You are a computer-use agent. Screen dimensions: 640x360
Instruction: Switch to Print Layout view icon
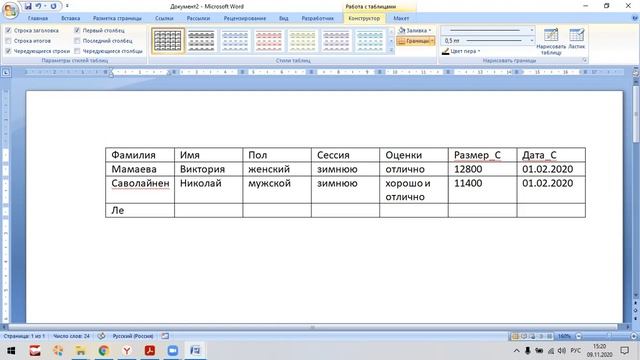pyautogui.click(x=515, y=336)
